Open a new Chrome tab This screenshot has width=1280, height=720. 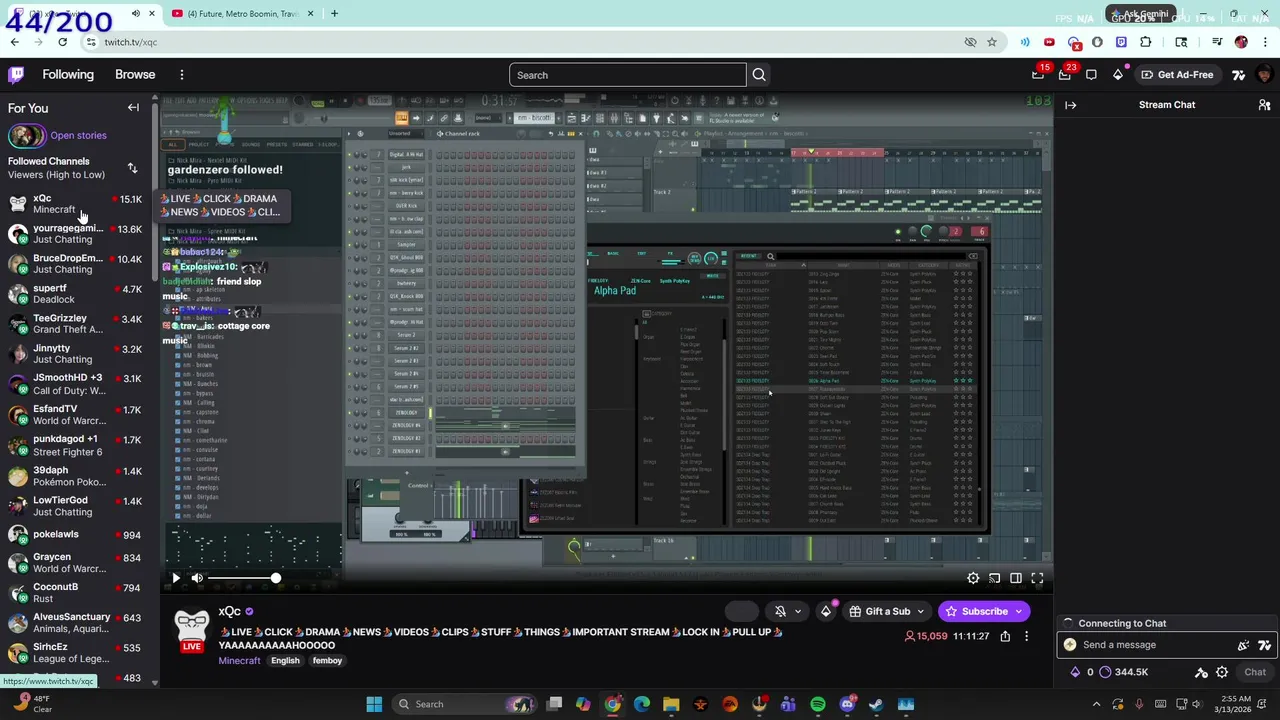click(334, 14)
